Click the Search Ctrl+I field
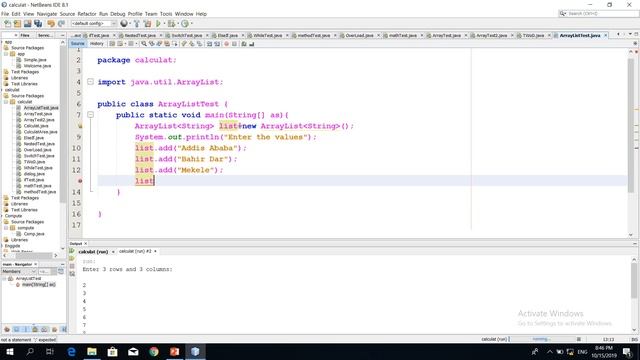This screenshot has width=640, height=360. [x=599, y=13]
